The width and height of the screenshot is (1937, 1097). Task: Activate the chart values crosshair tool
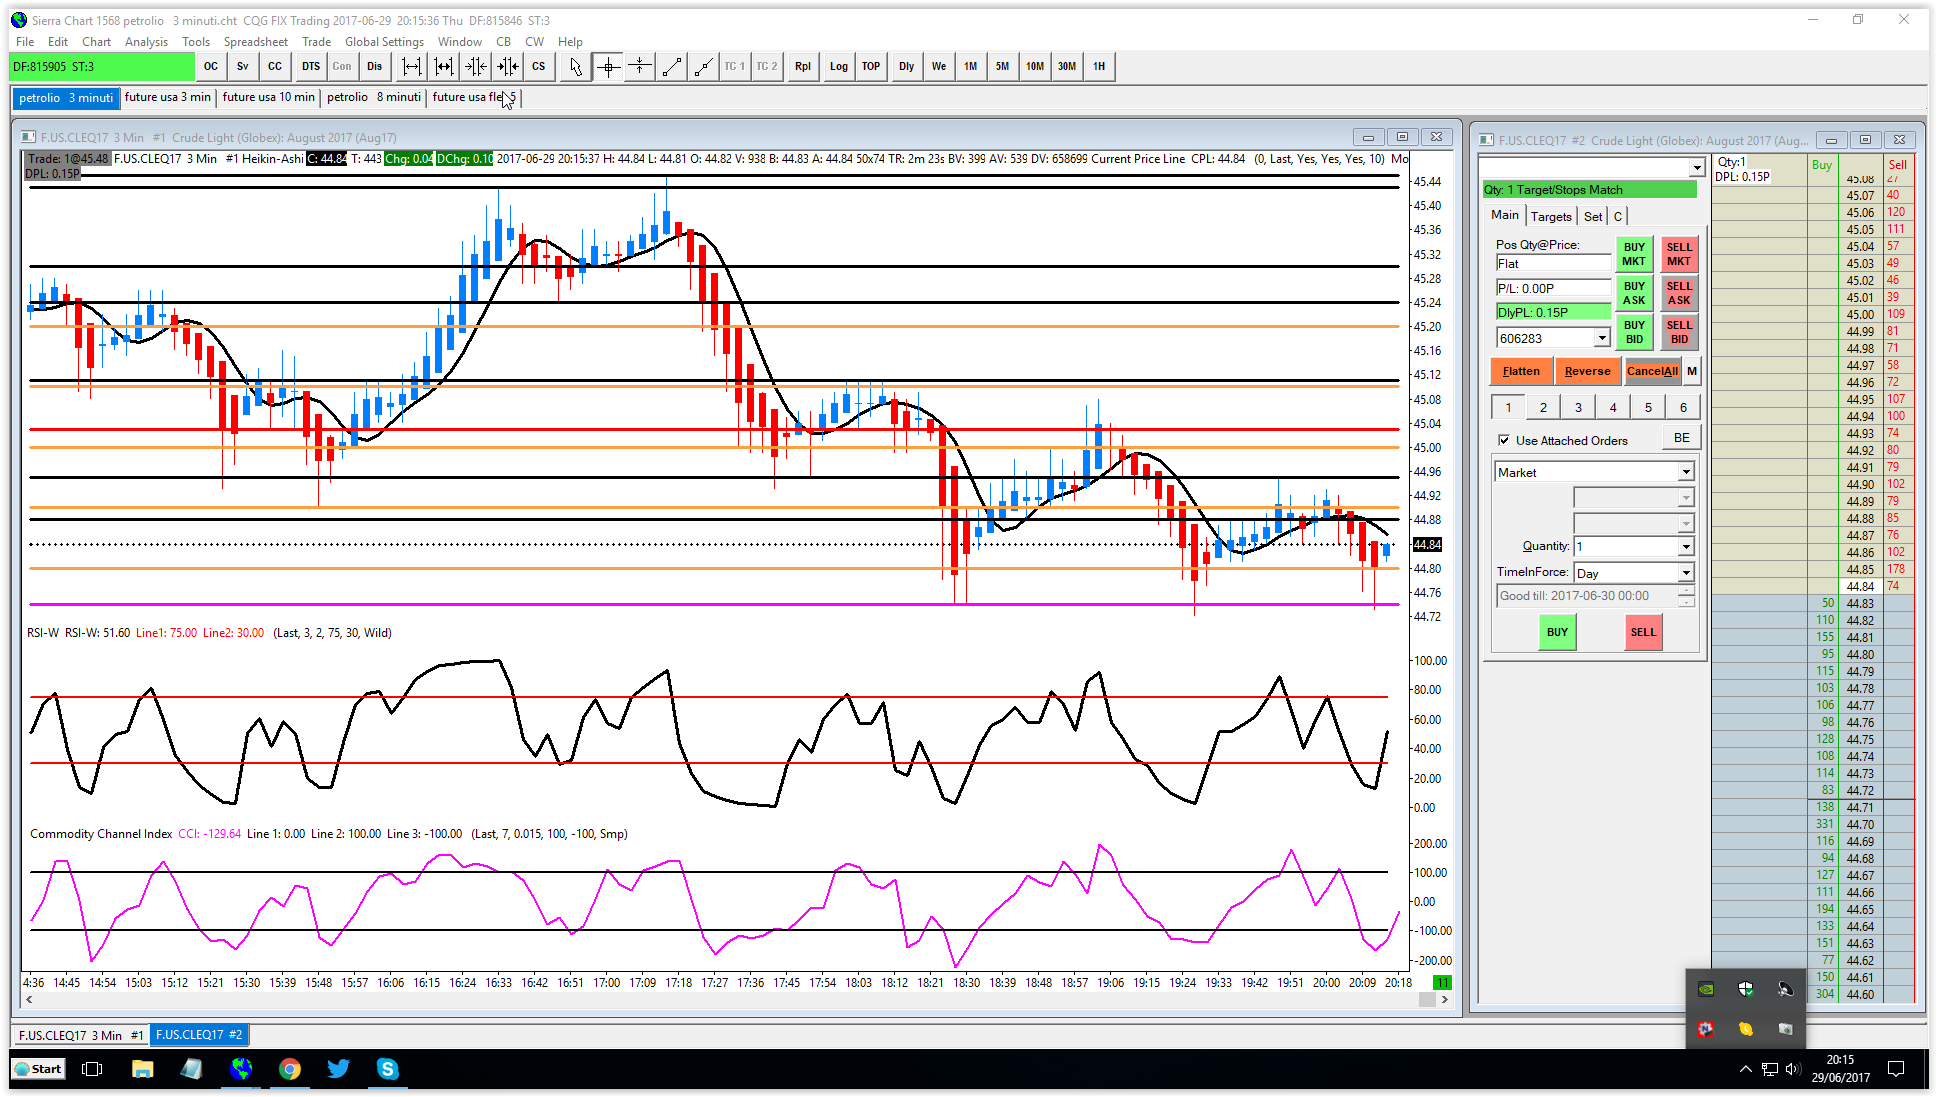(x=607, y=67)
